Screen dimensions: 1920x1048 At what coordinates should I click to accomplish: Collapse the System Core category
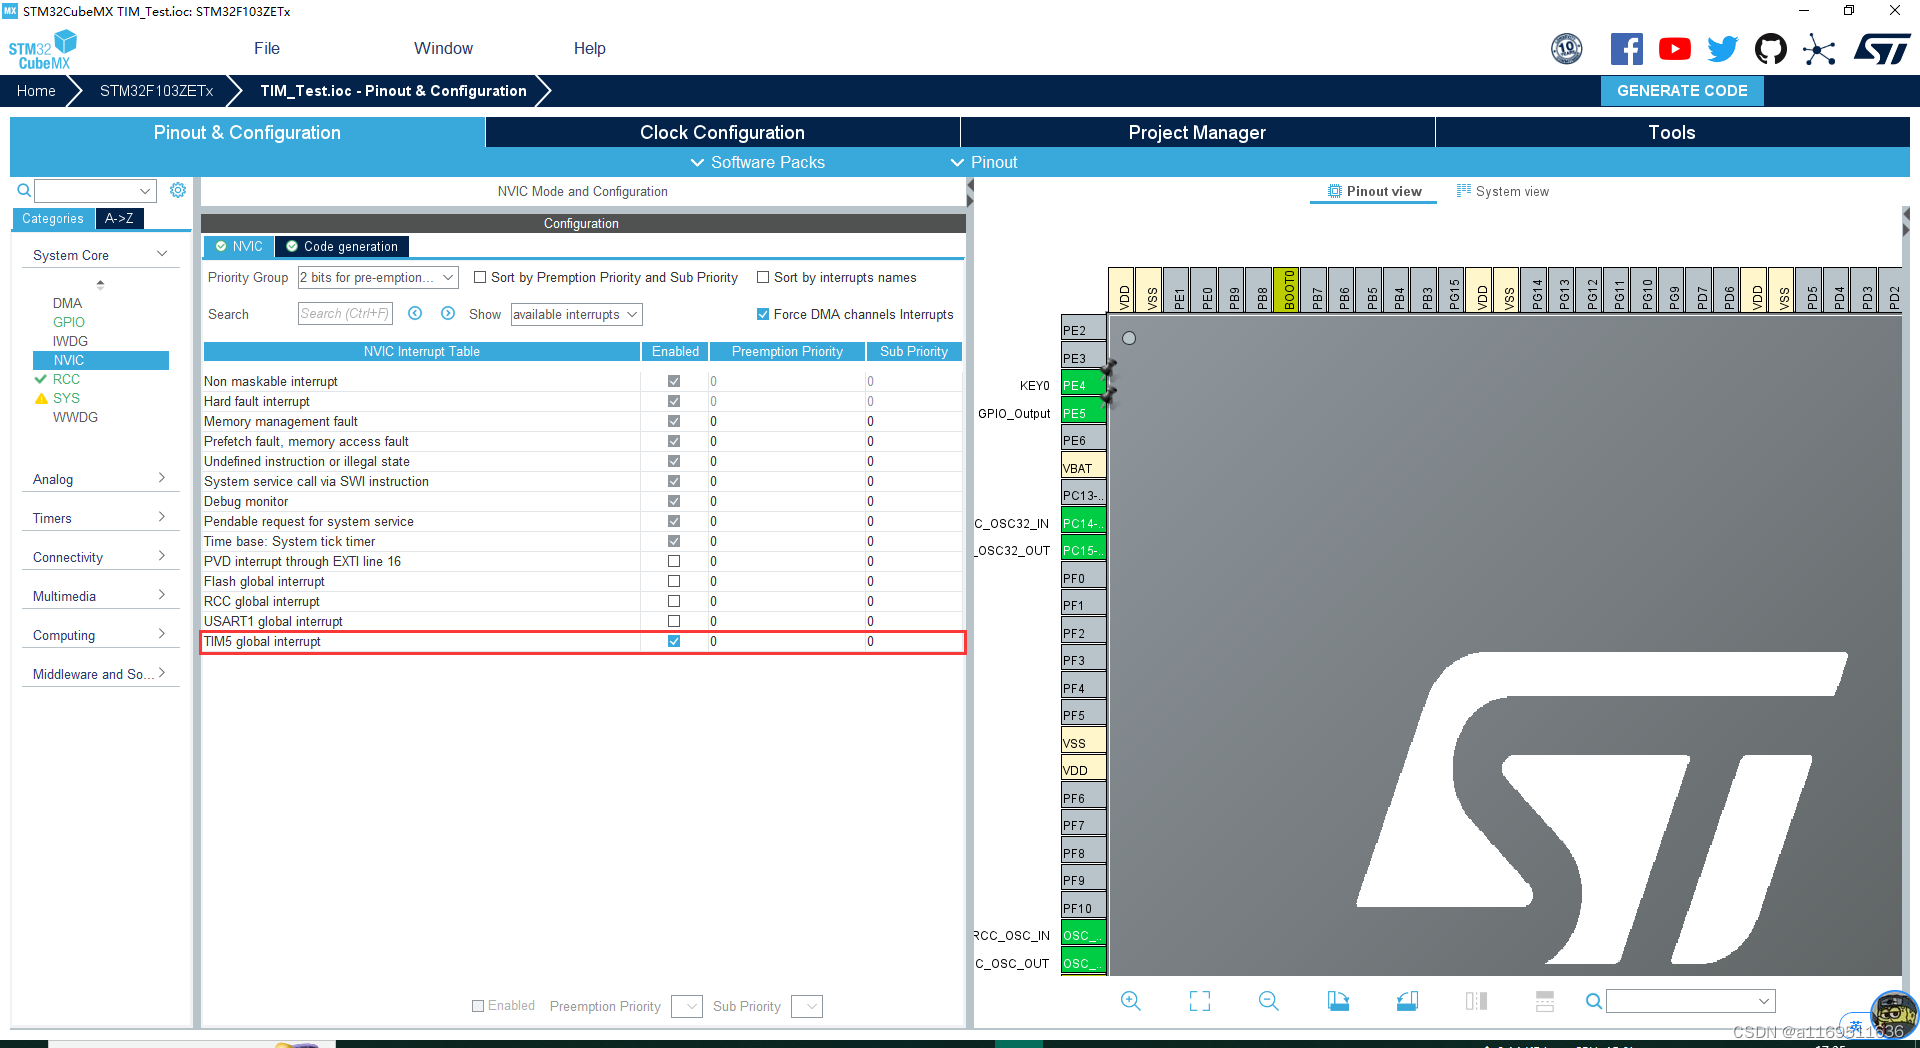click(x=163, y=254)
